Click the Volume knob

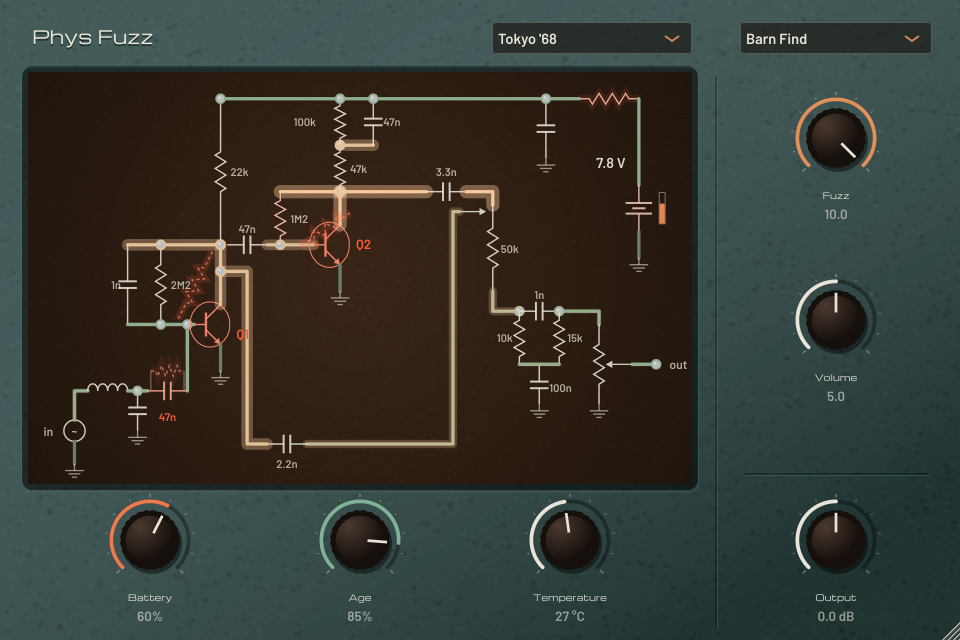click(836, 320)
